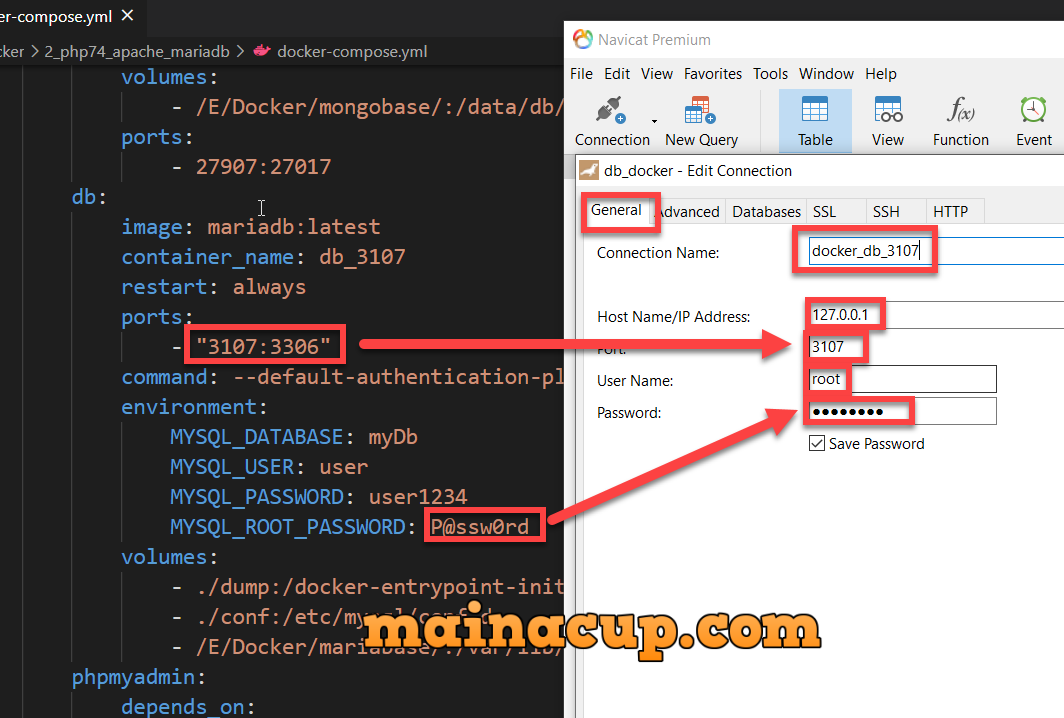Open the Tools menu
1064x718 pixels.
770,73
